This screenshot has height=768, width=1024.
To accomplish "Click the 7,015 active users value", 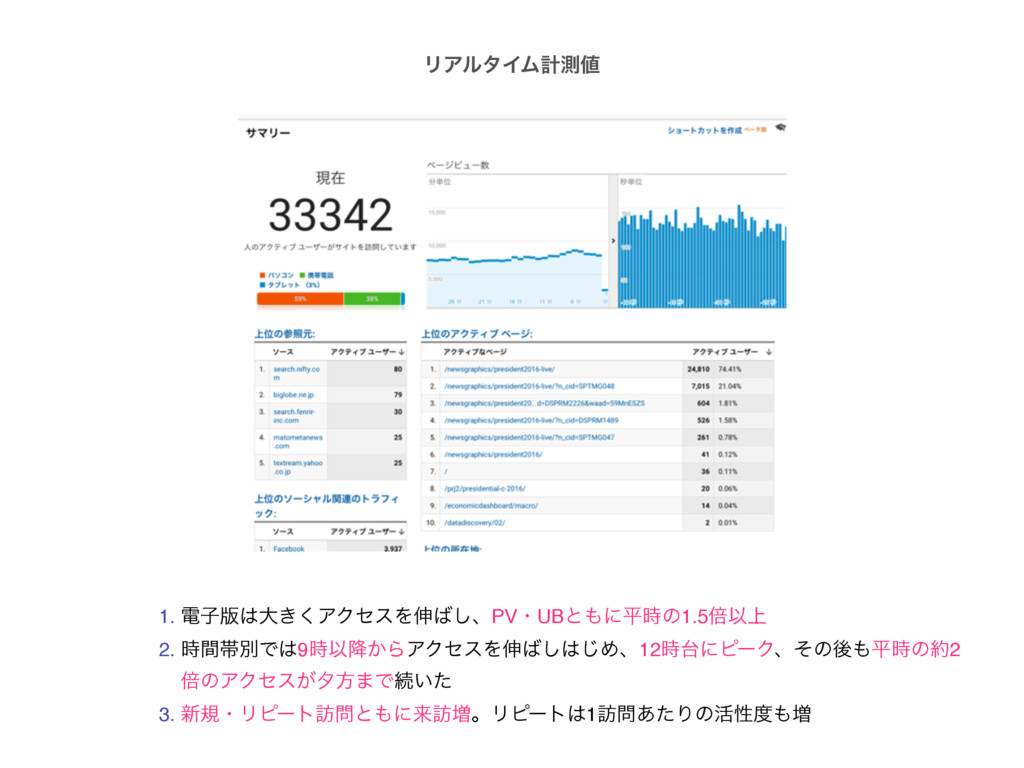I will click(x=700, y=386).
